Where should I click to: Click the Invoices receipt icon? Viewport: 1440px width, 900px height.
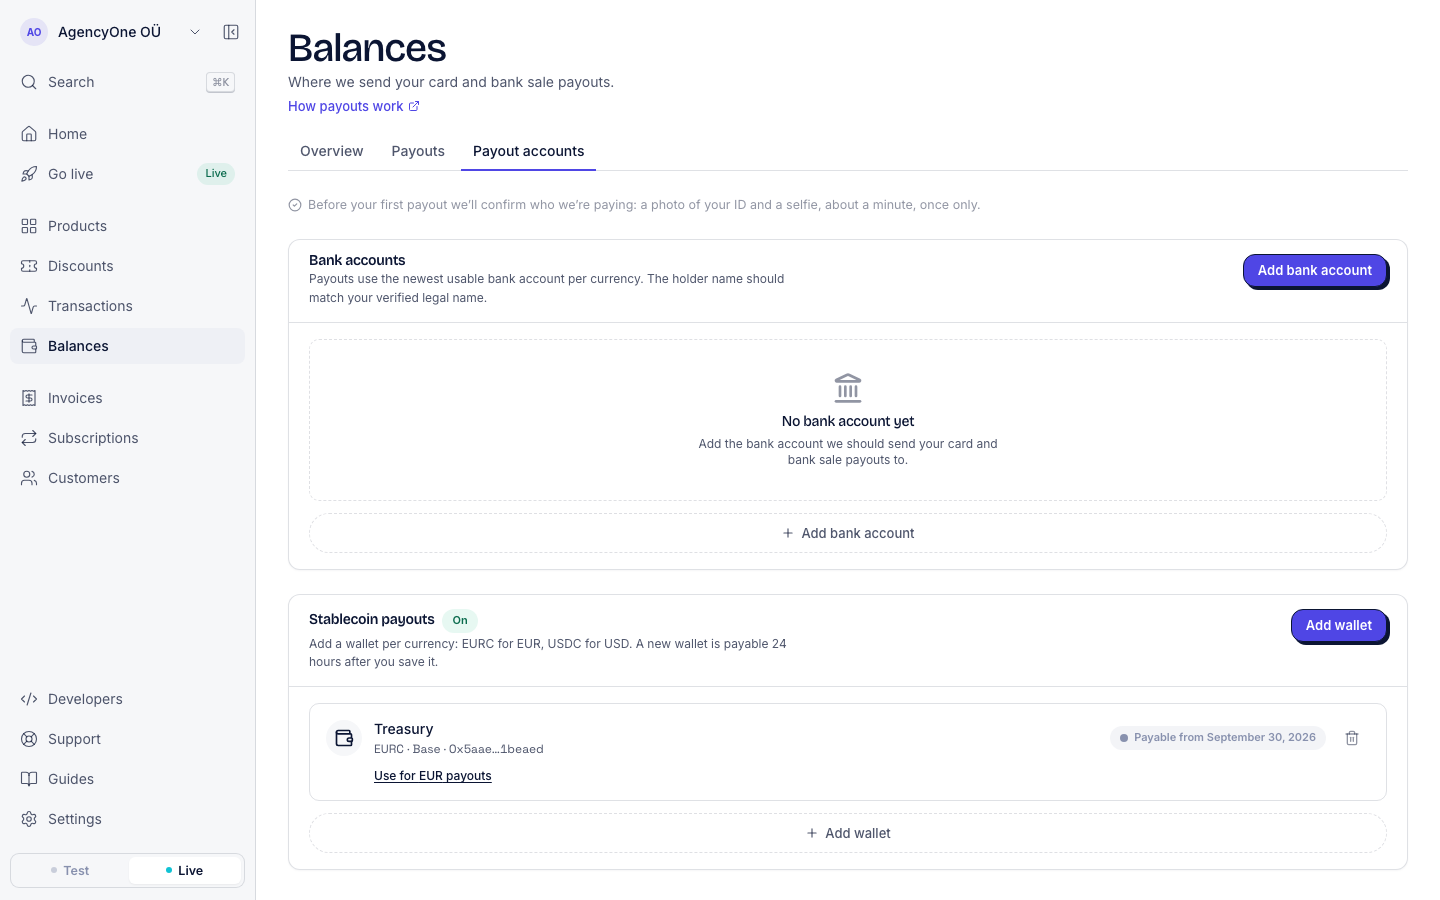pos(29,398)
